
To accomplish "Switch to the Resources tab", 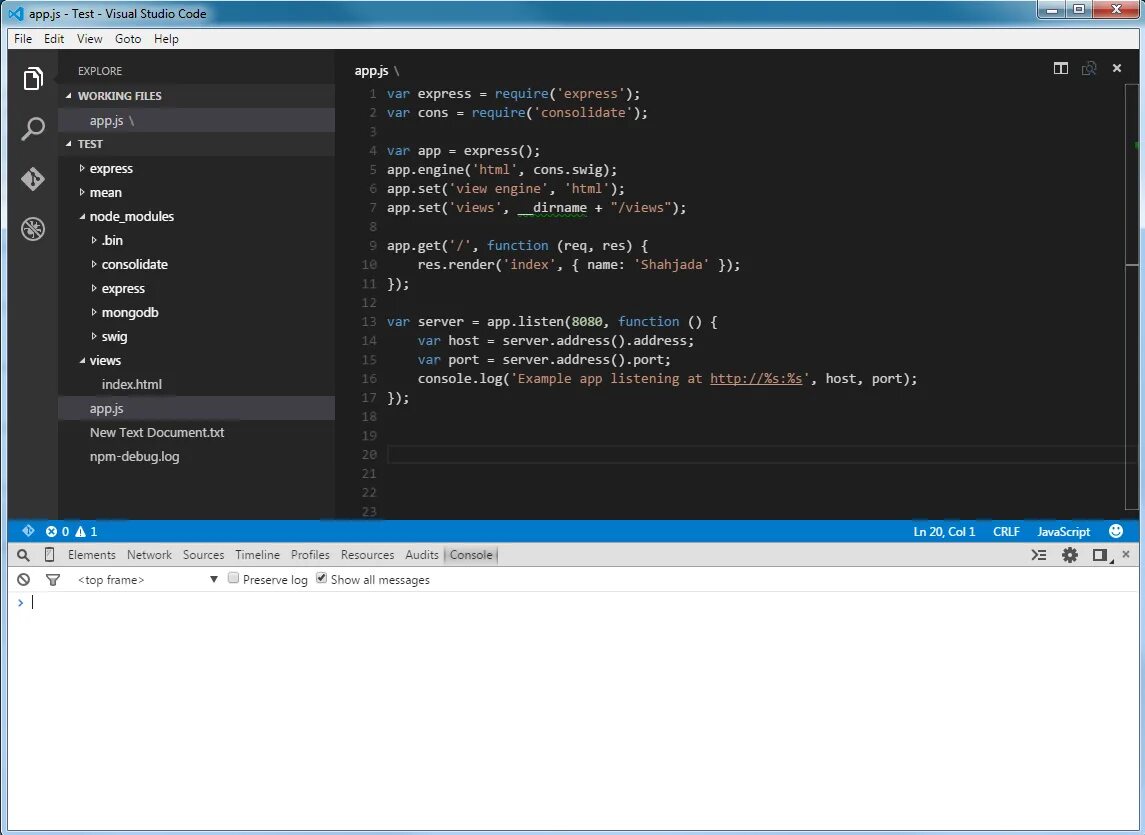I will (367, 555).
